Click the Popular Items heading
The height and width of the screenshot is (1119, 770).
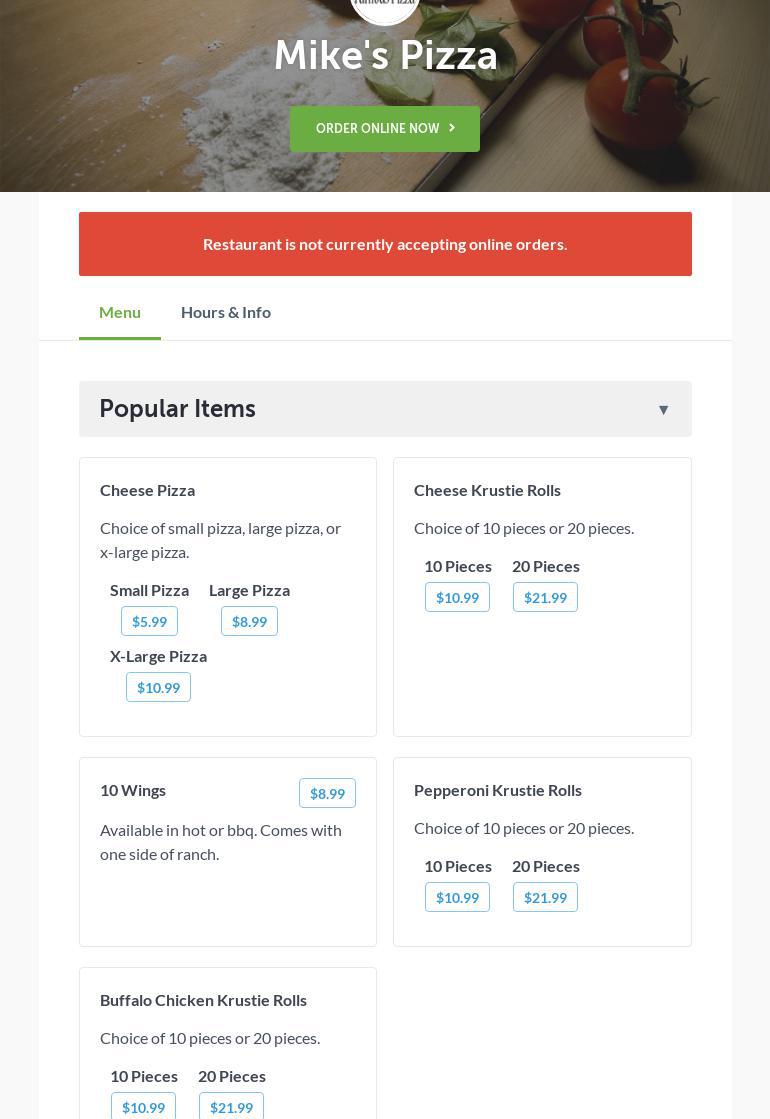point(177,409)
